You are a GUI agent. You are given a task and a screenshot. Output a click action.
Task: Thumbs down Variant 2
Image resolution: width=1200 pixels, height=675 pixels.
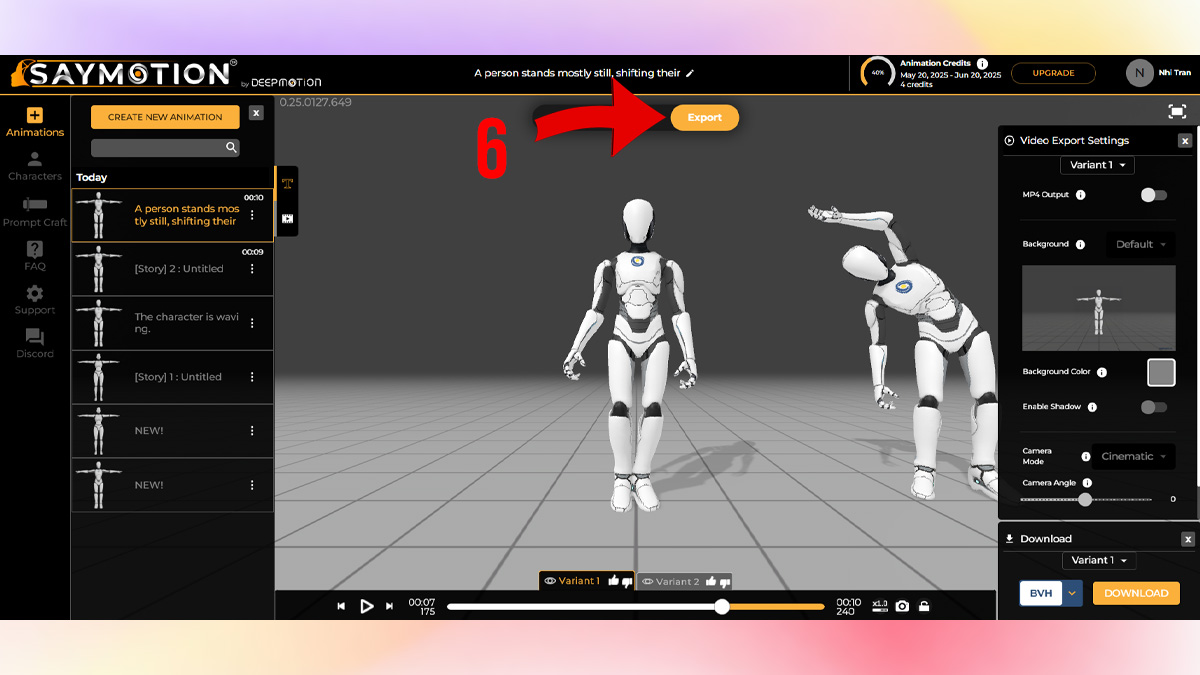coord(726,581)
